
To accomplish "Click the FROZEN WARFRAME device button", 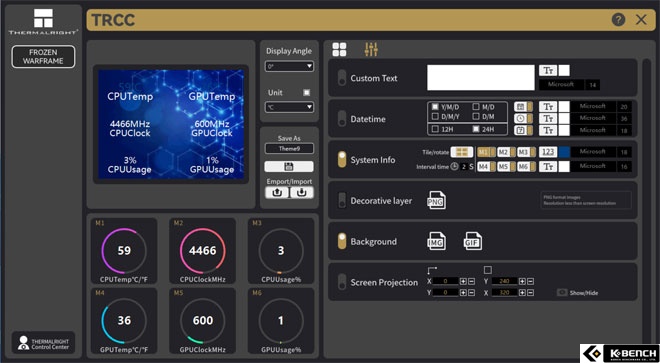I will 43,56.
